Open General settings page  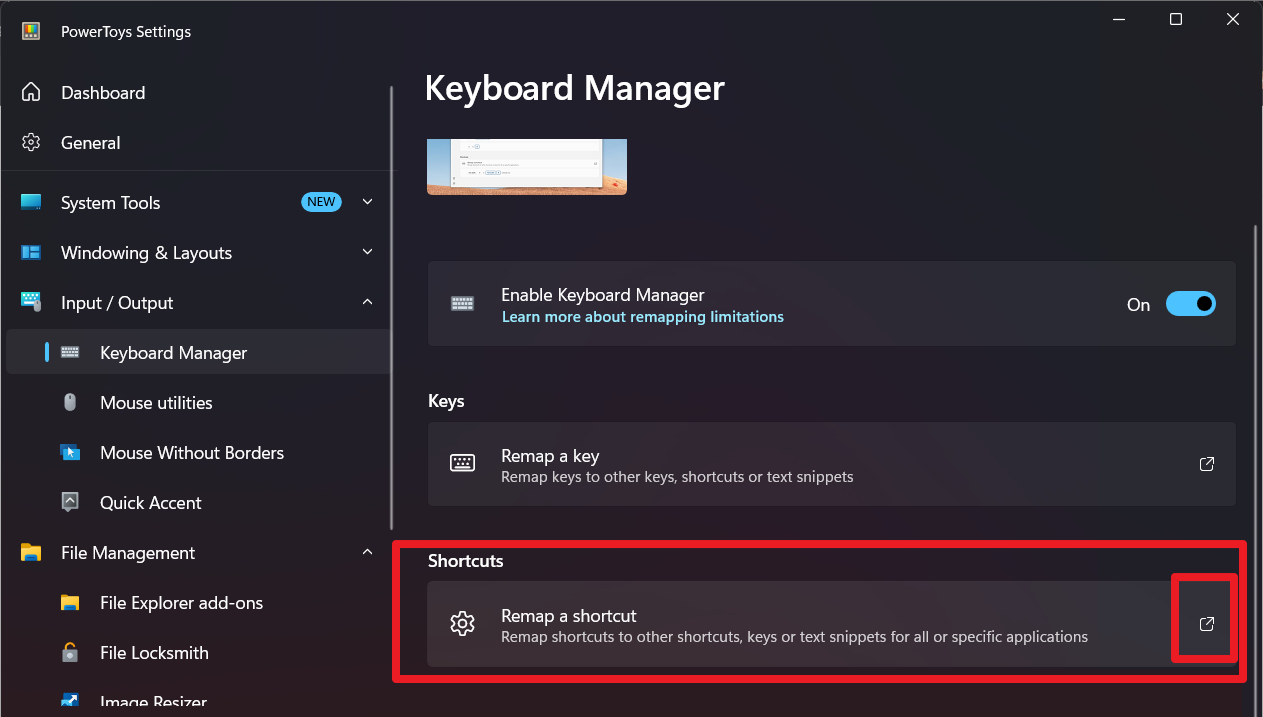coord(91,143)
